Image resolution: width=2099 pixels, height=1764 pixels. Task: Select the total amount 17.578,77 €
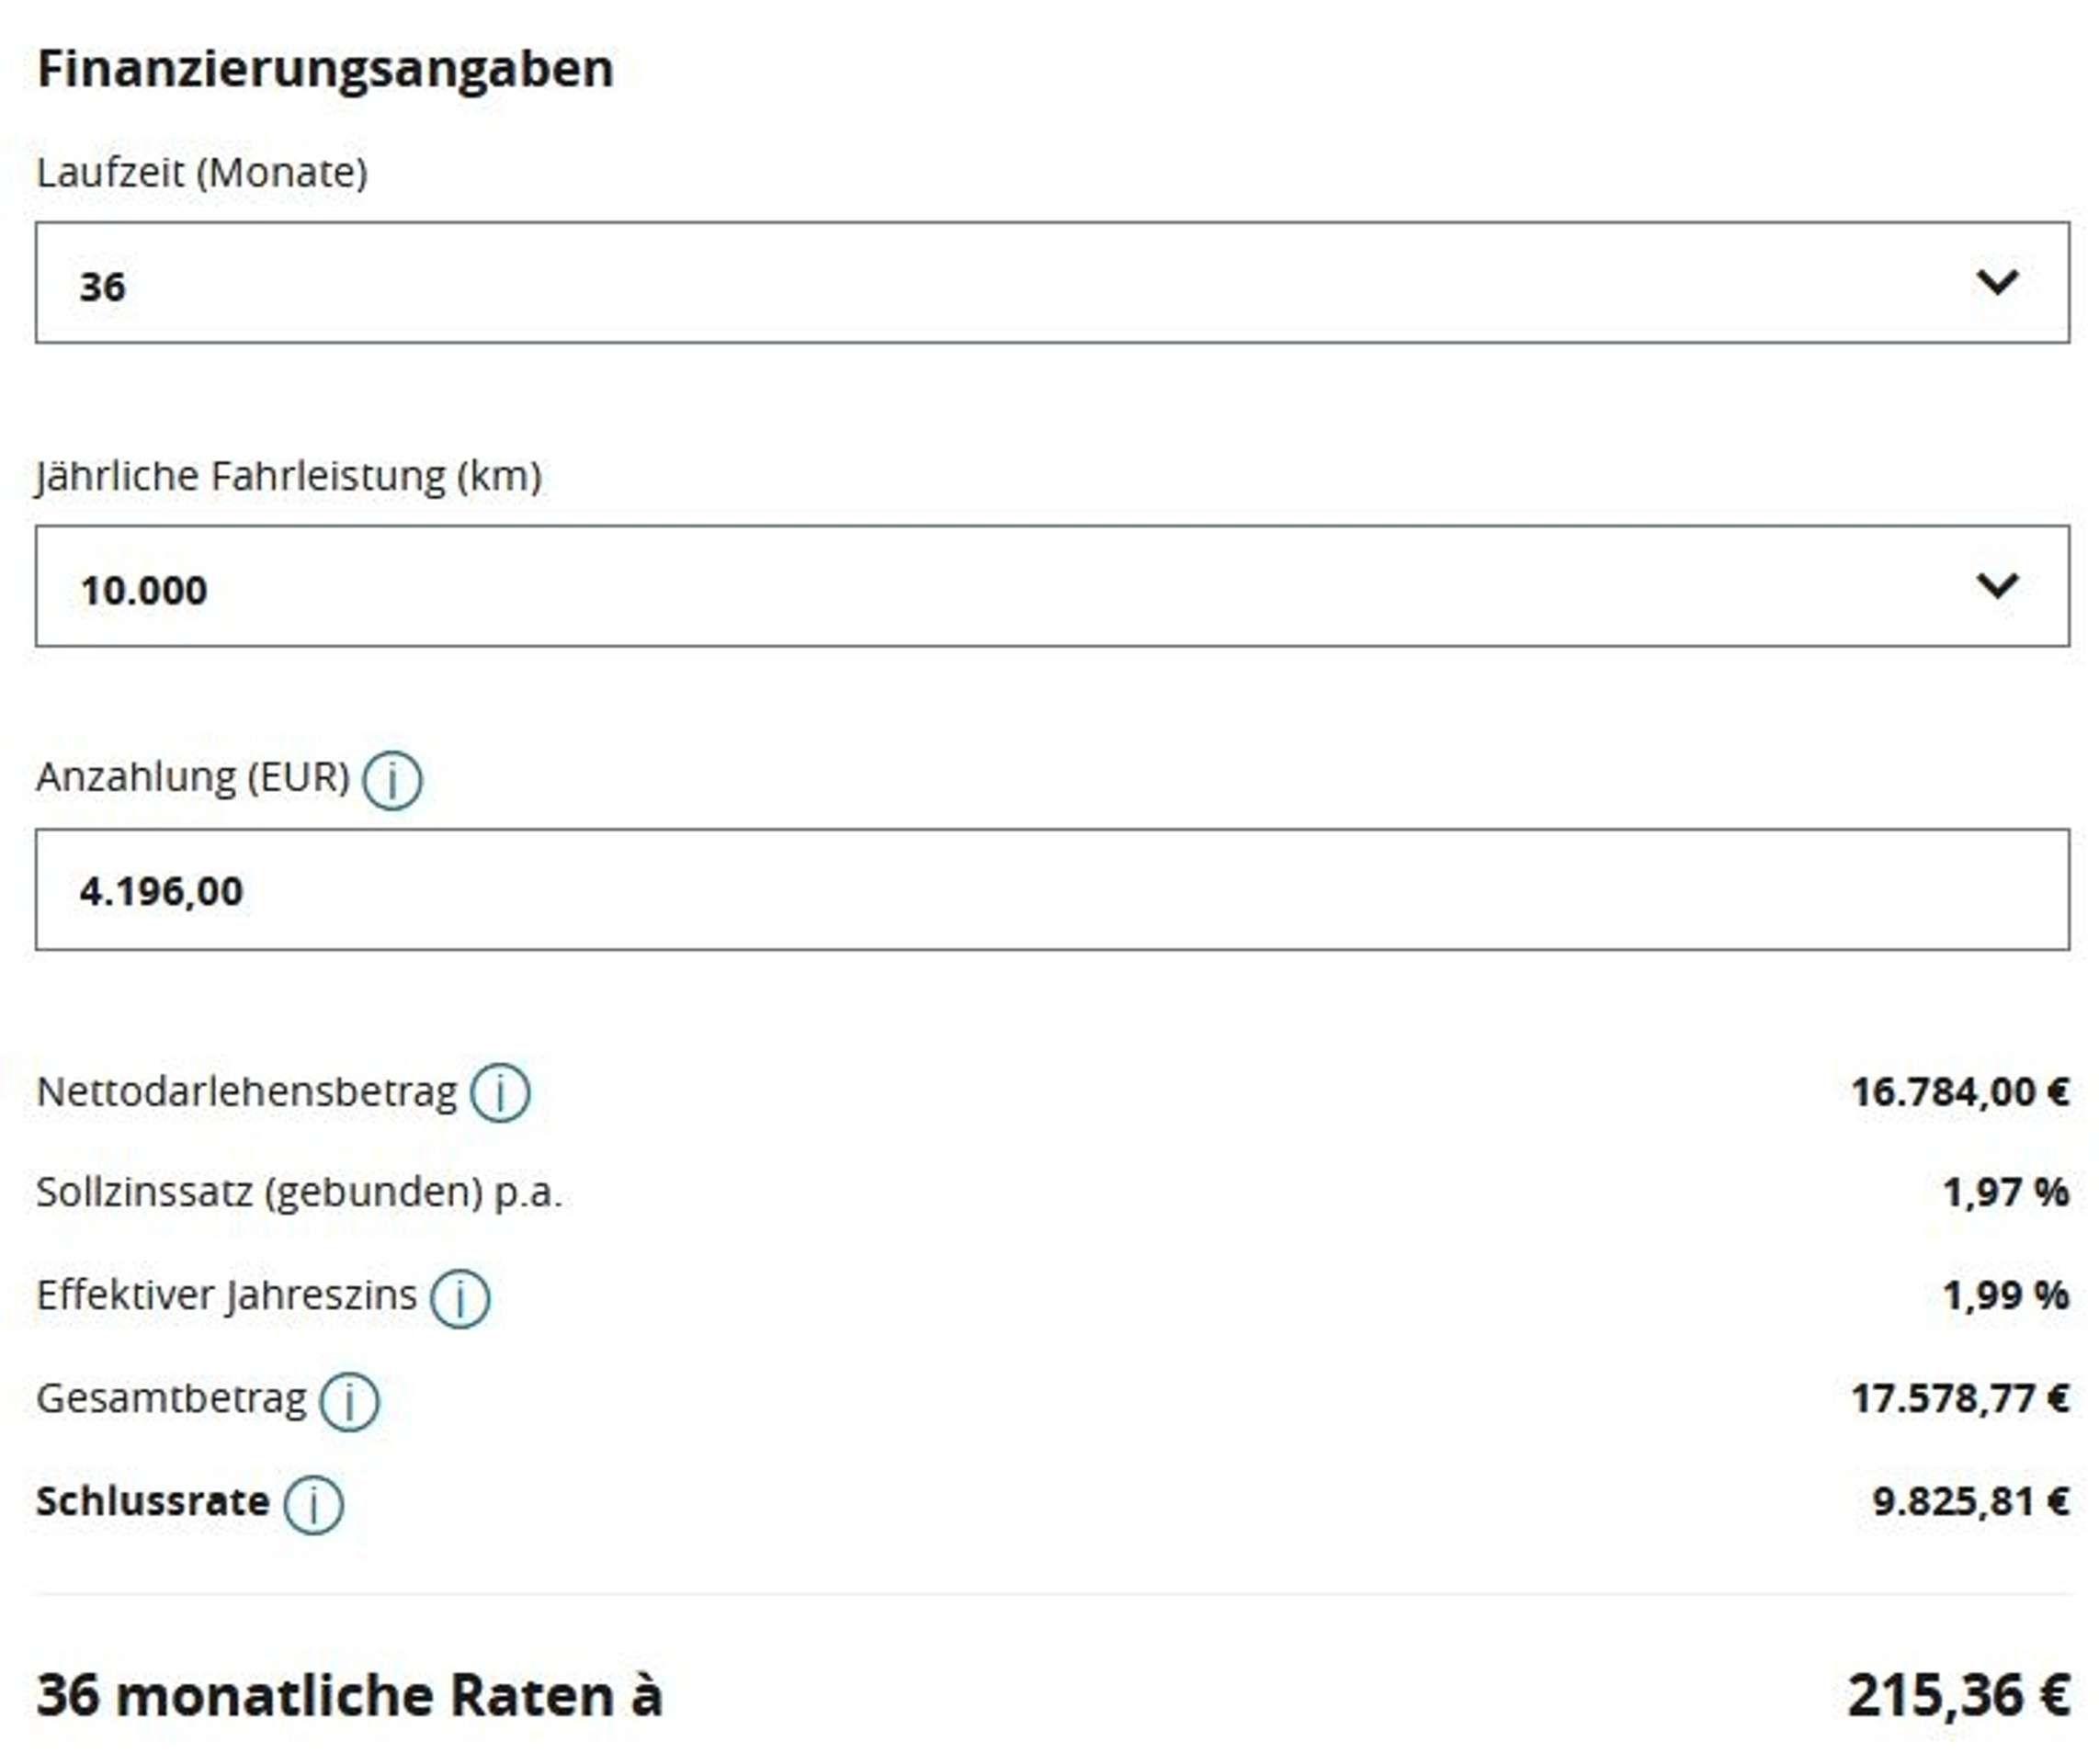1960,1398
